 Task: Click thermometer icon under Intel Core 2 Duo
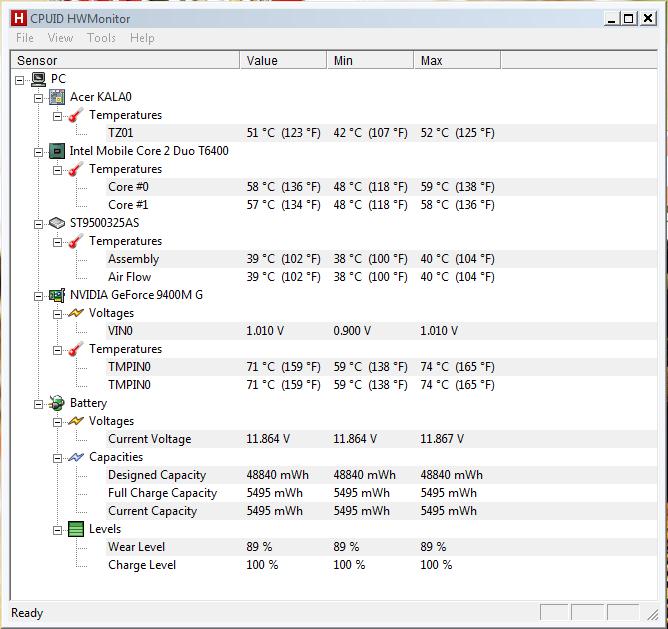point(76,169)
